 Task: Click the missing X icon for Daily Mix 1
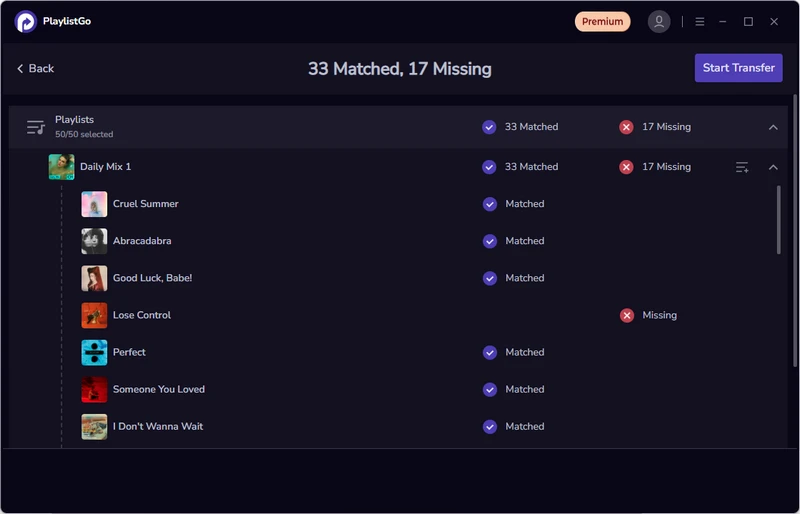click(x=626, y=167)
